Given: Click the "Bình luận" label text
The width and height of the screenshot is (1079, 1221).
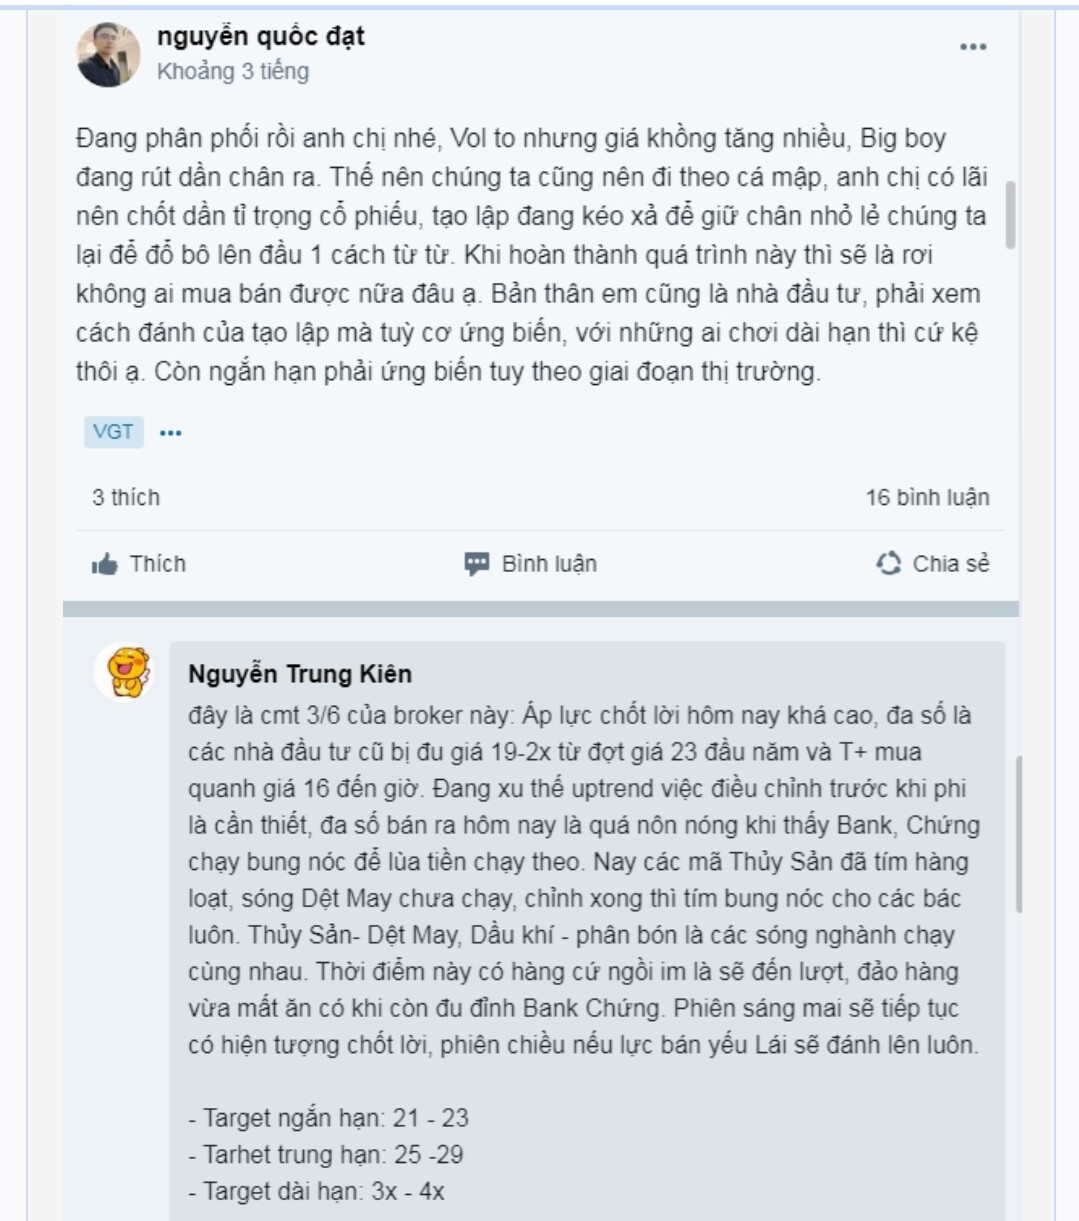Looking at the screenshot, I should point(549,564).
